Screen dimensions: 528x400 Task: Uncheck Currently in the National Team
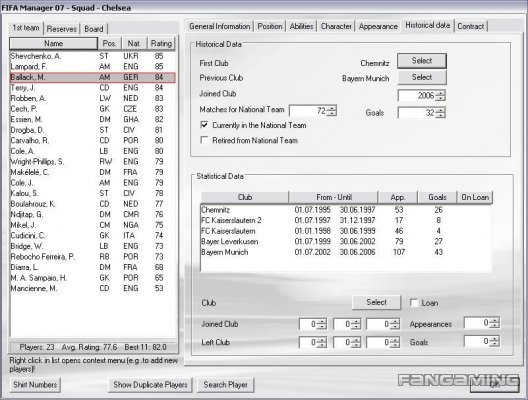[x=204, y=125]
